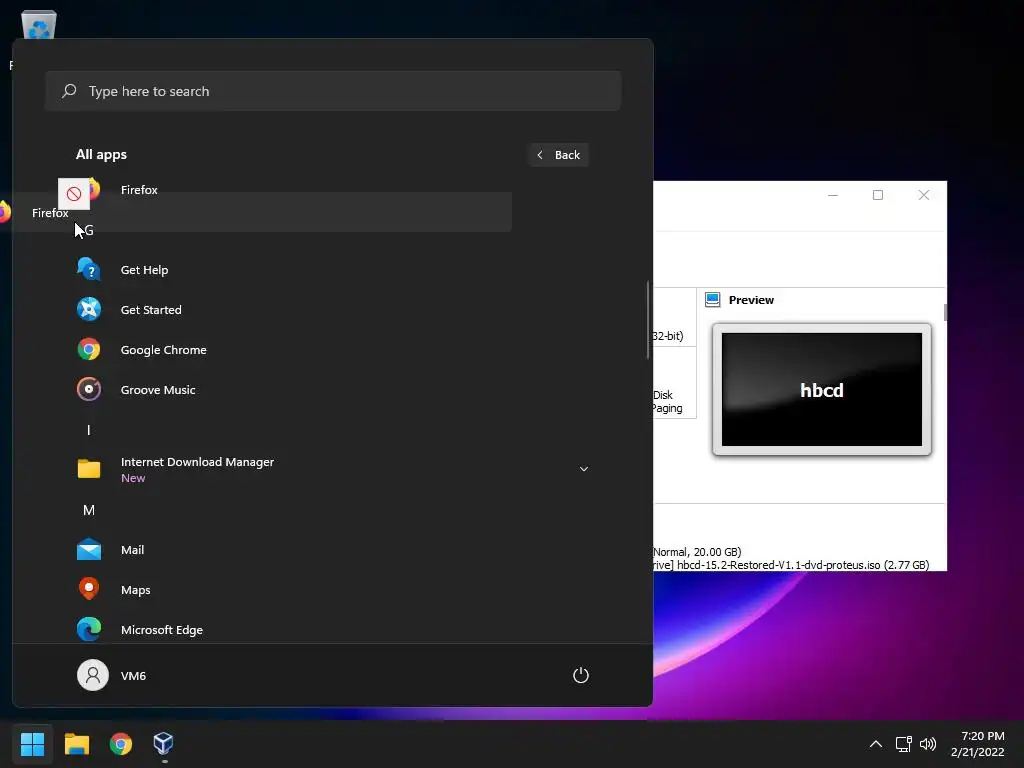Click the VirtualBox details scrollbar
The image size is (1024, 768).
[945, 312]
